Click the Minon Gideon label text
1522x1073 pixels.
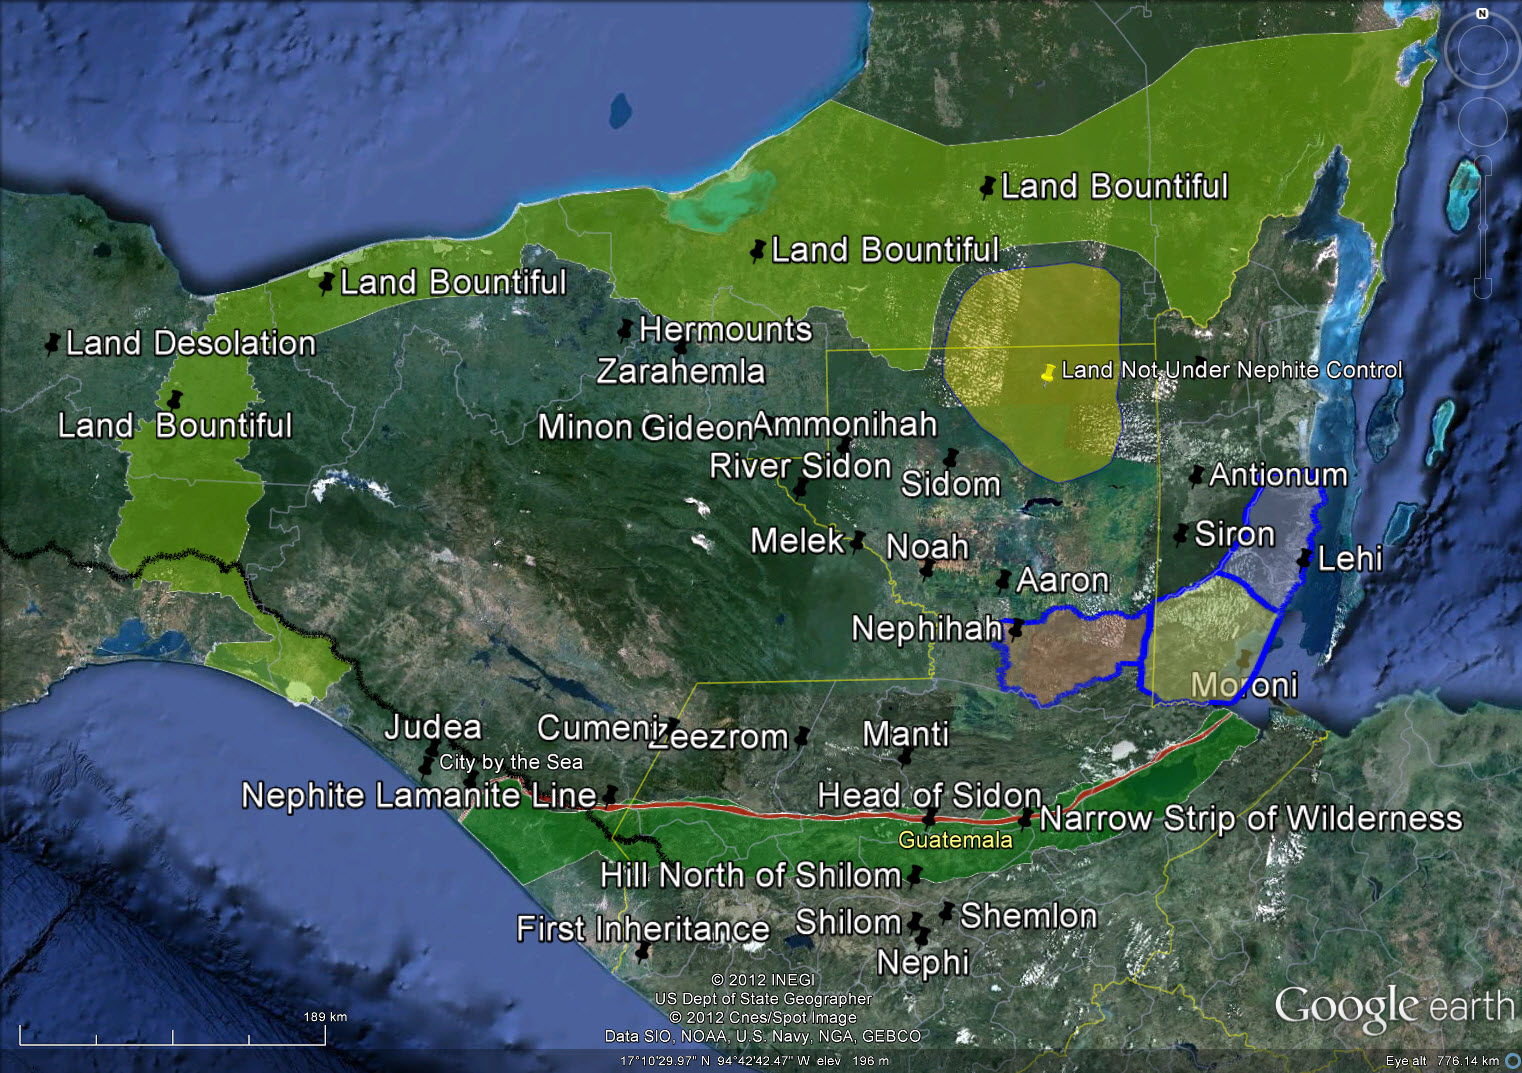coord(645,428)
